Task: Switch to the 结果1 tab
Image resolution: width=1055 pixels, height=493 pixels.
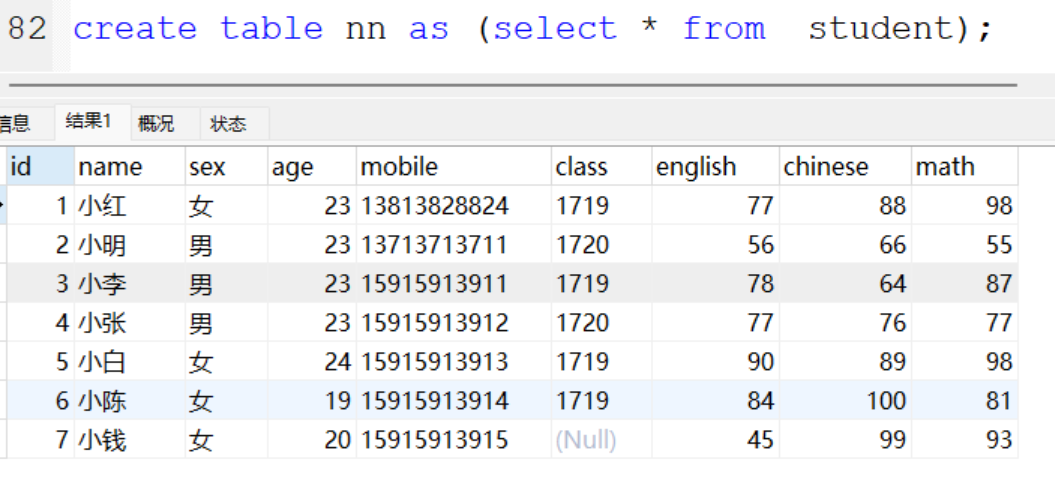Action: pos(87,123)
